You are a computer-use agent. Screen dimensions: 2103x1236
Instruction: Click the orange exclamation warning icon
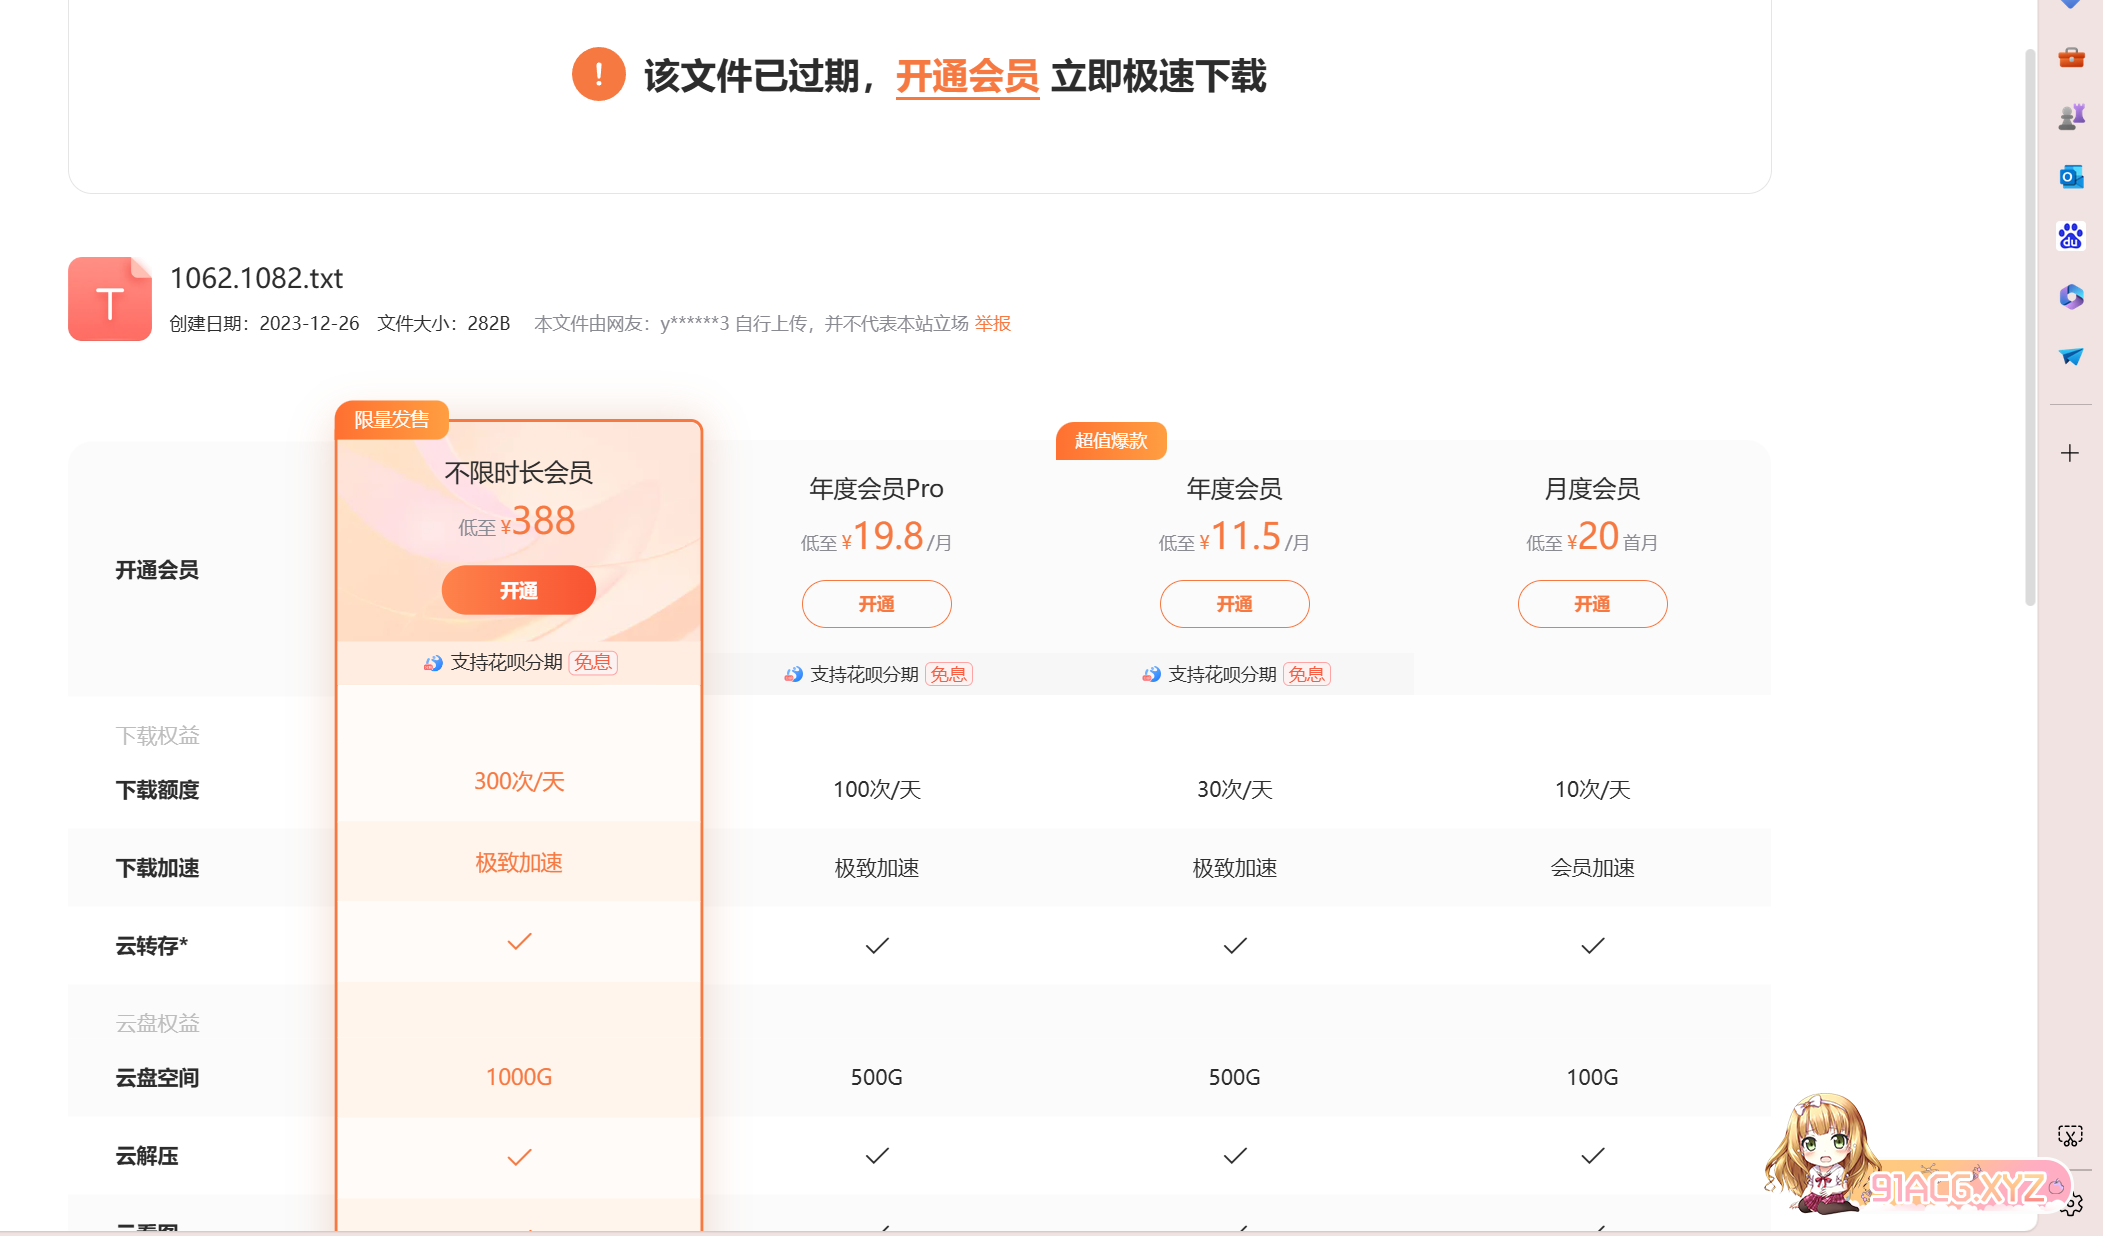598,75
